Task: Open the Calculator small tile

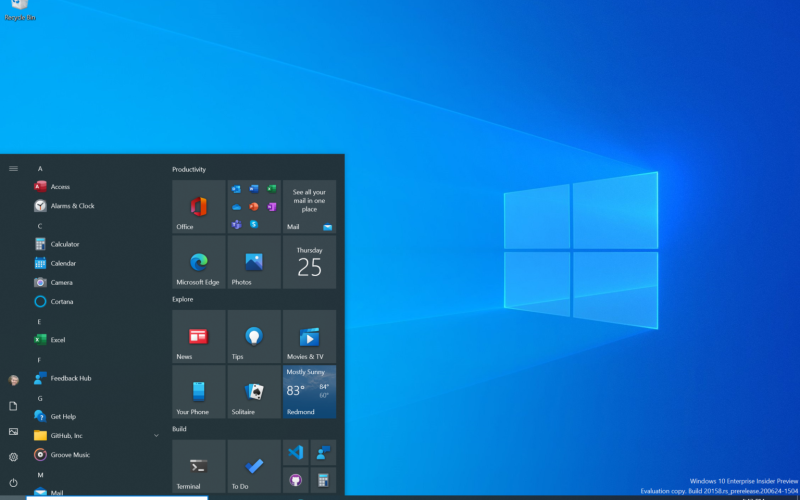Action: (x=323, y=480)
